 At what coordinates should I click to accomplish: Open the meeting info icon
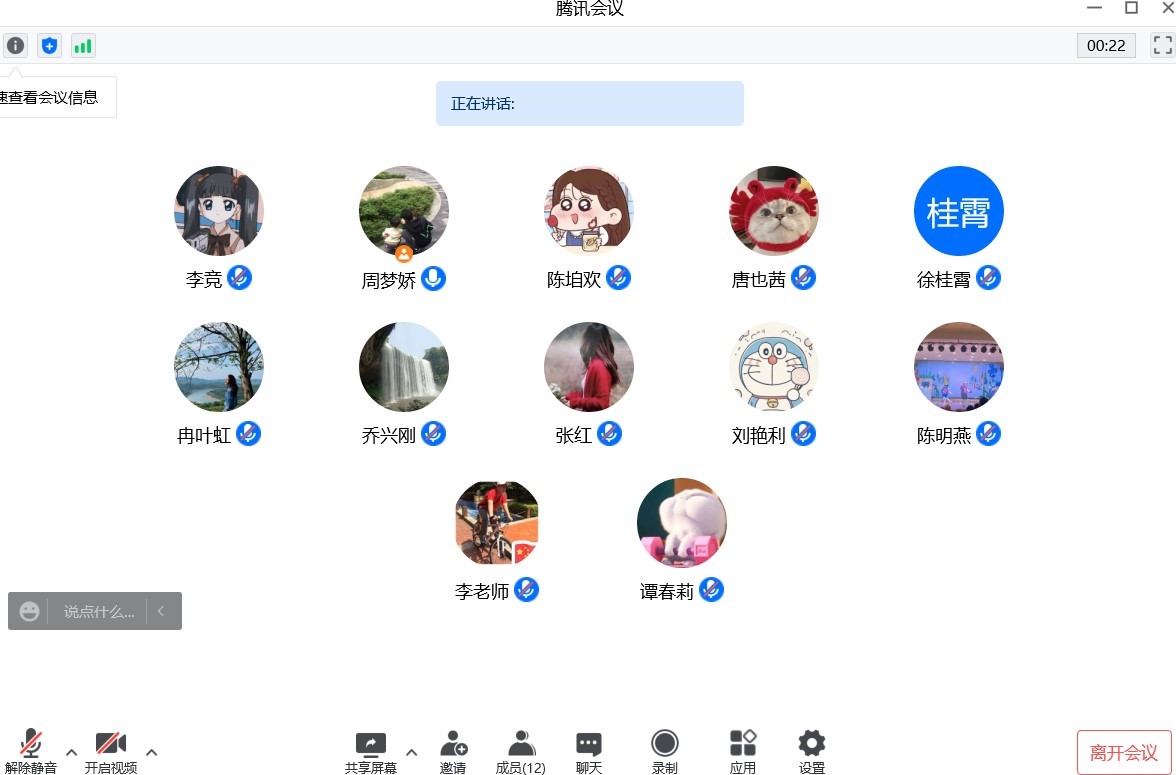[15, 46]
